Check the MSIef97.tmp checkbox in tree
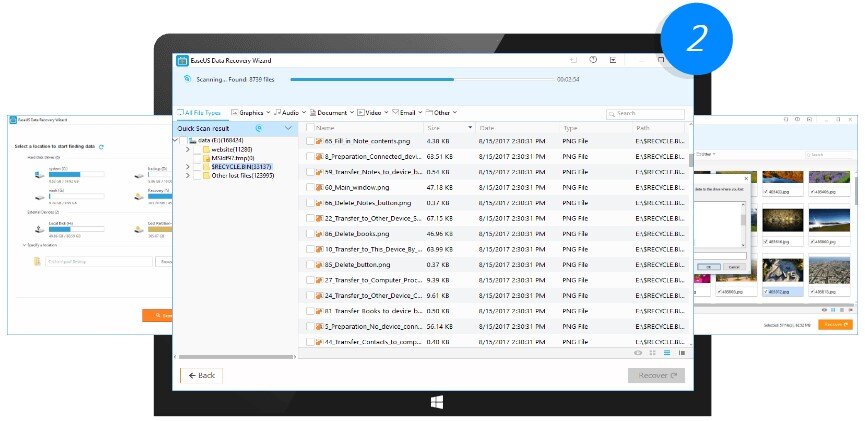This screenshot has height=421, width=865. pos(197,158)
